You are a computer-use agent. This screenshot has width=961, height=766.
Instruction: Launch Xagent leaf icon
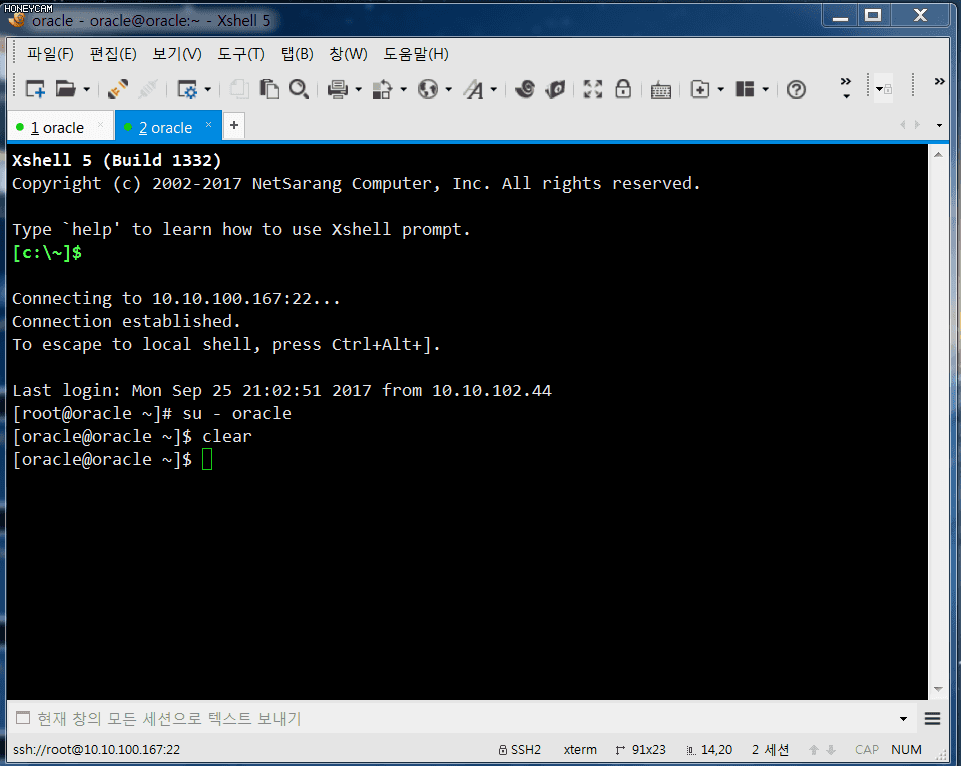pyautogui.click(x=555, y=89)
